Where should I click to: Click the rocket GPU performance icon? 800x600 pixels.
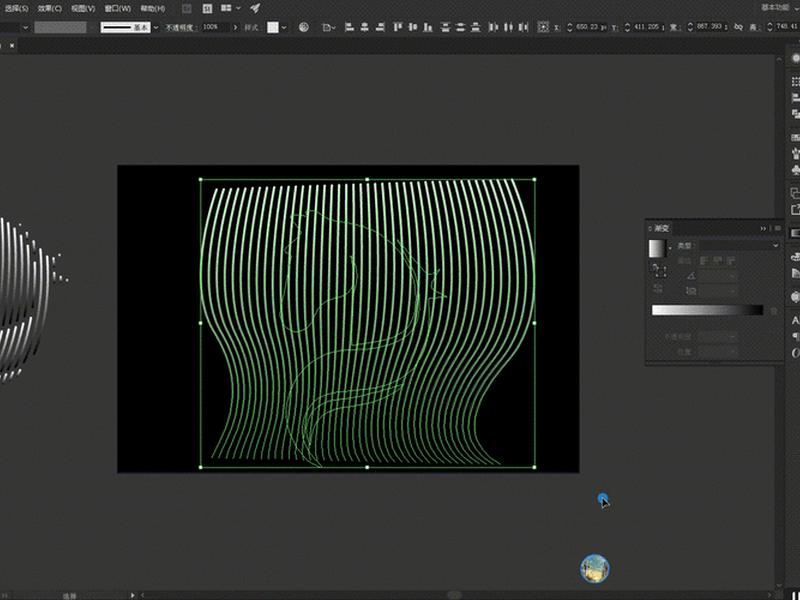[255, 8]
